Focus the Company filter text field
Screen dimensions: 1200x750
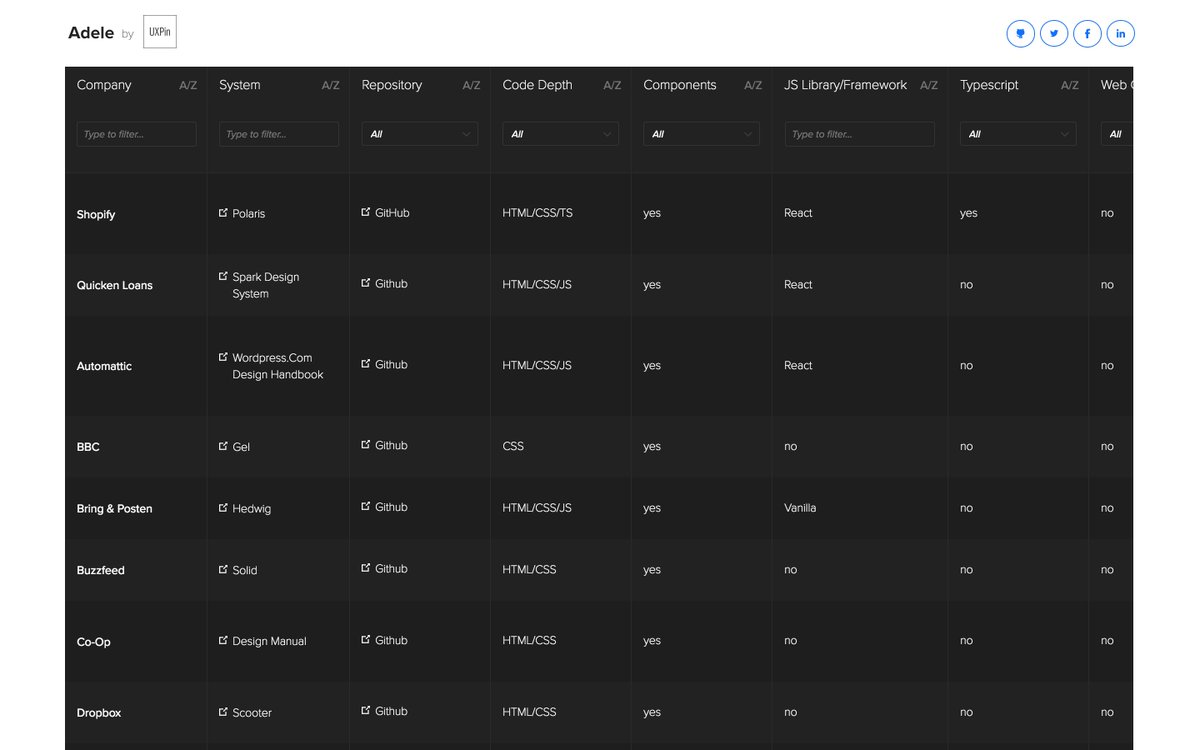tap(137, 134)
